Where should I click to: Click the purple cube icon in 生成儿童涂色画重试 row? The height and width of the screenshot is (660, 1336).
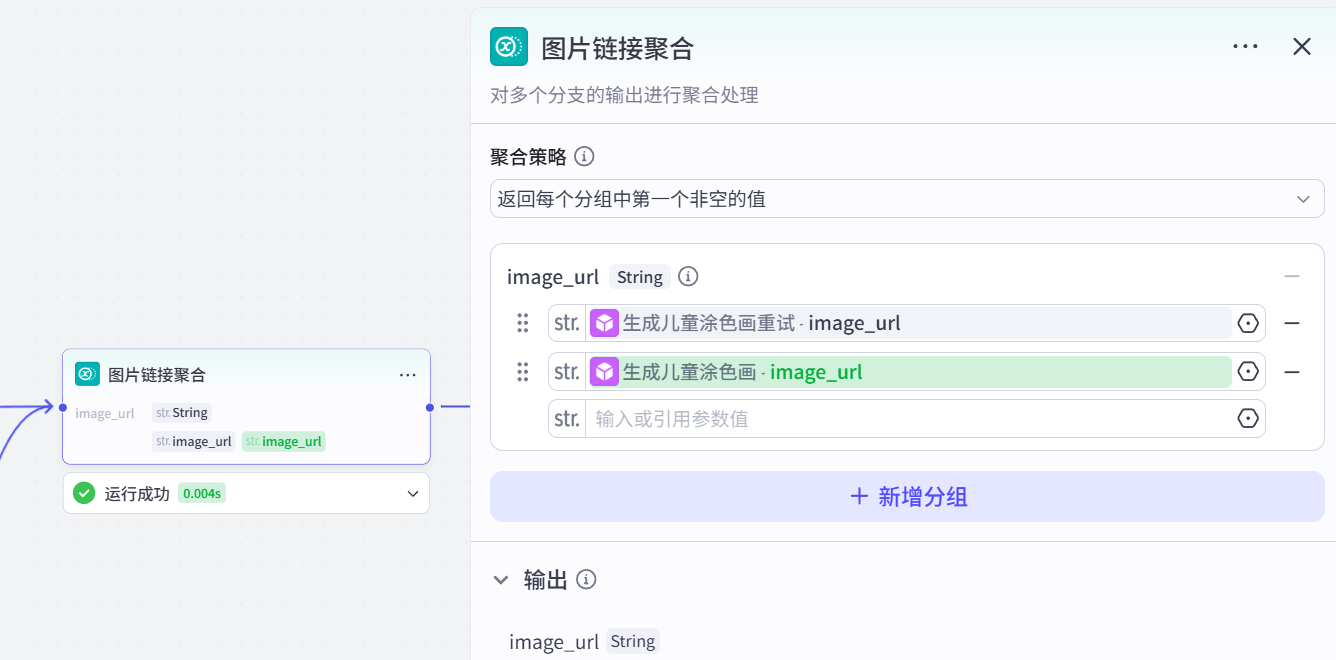click(x=605, y=323)
